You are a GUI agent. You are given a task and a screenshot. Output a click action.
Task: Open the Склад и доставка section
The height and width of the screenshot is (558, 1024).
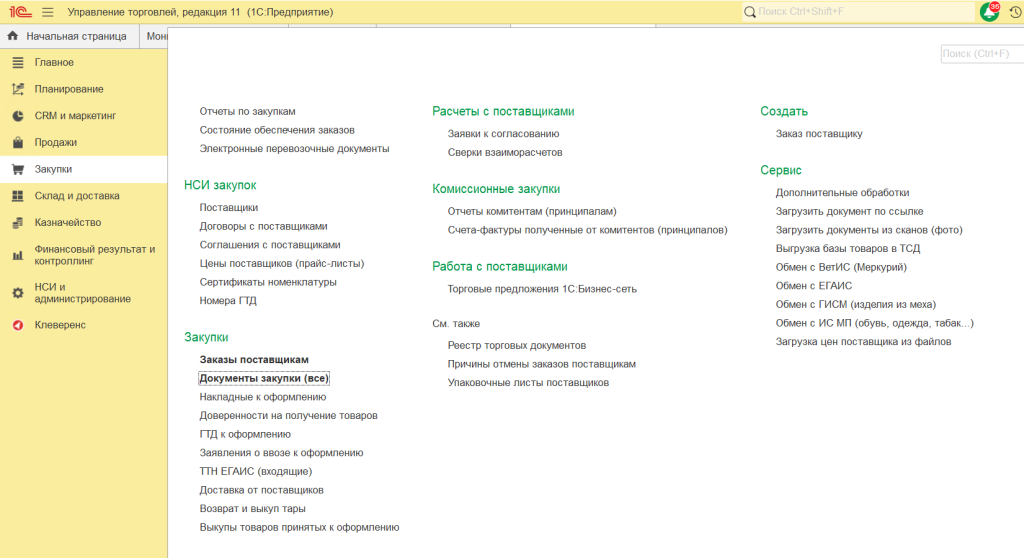(84, 195)
